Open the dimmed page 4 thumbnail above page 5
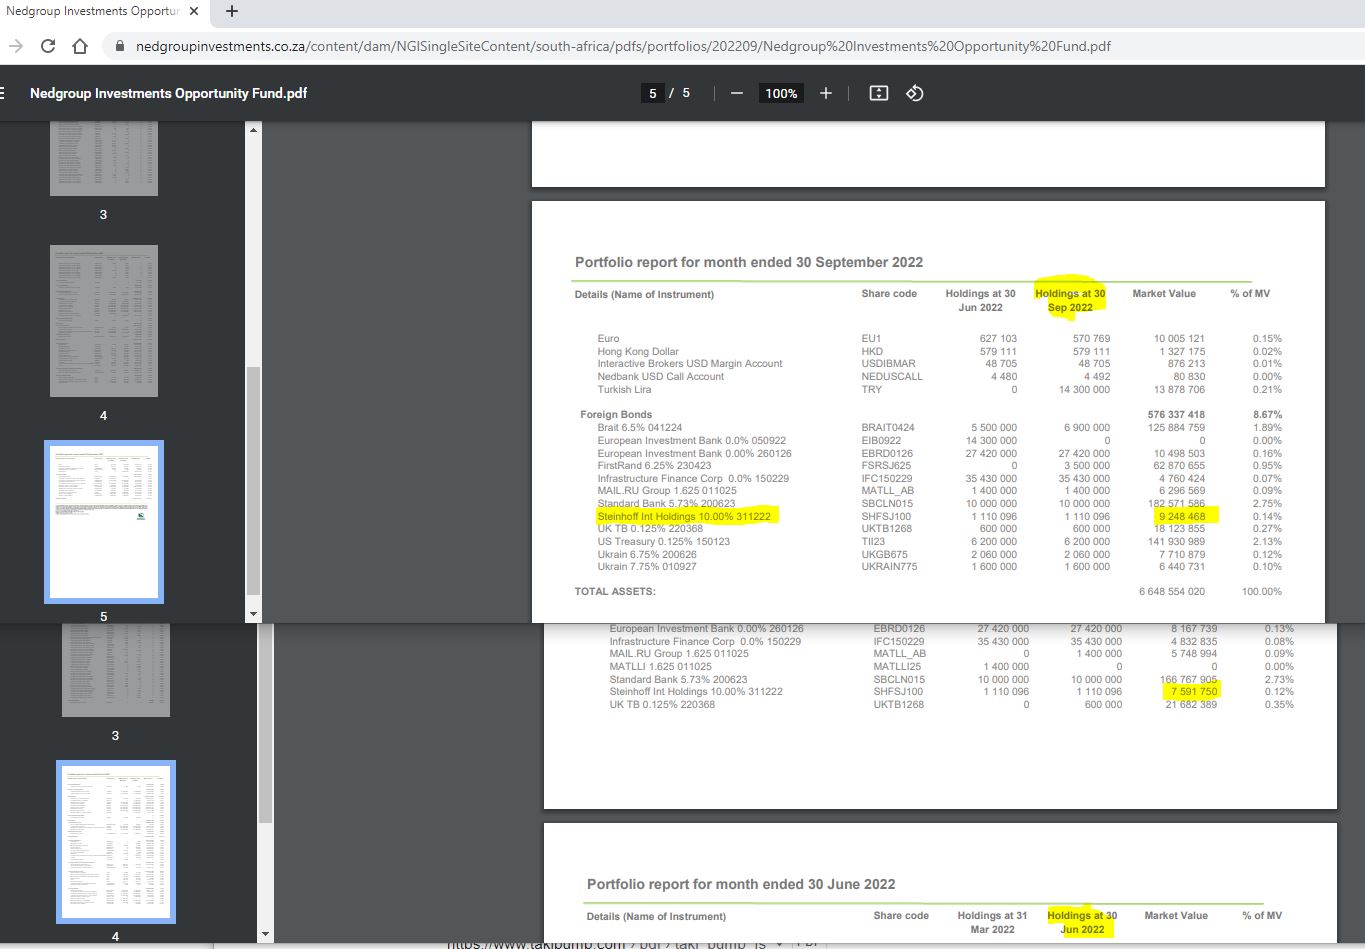This screenshot has height=949, width=1365. coord(104,321)
